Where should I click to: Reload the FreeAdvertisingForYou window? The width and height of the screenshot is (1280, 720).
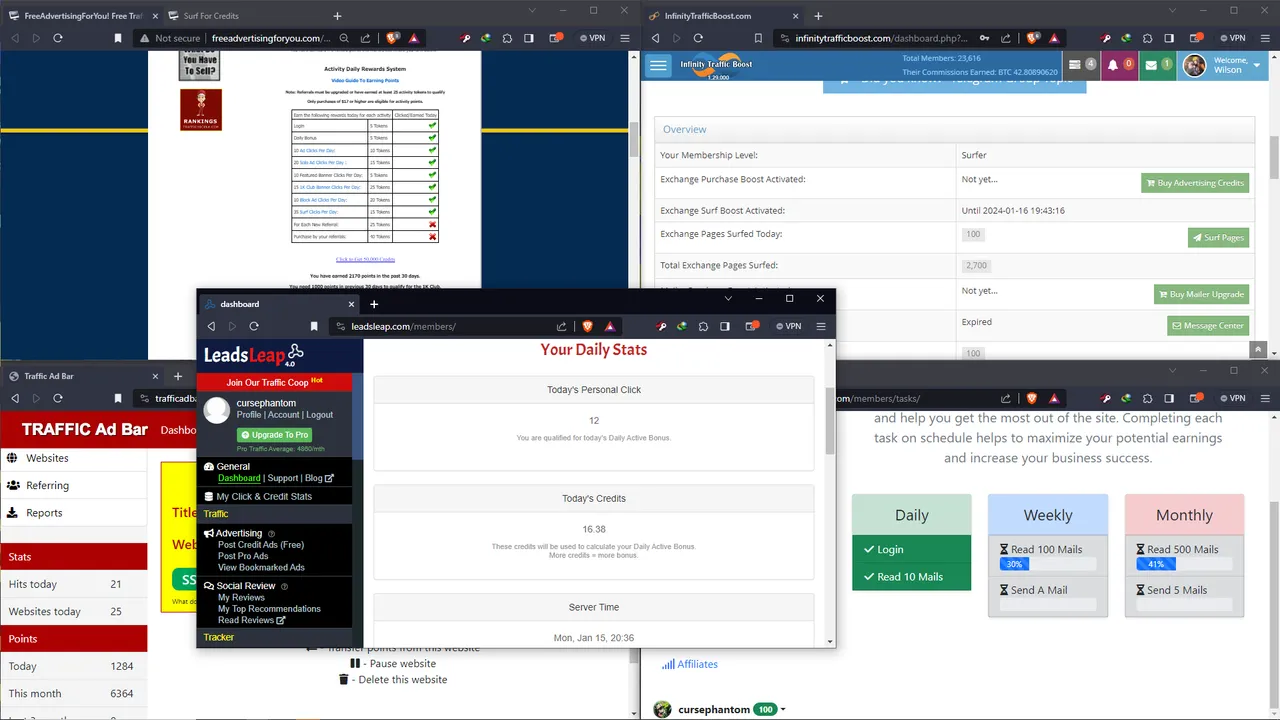click(x=58, y=38)
